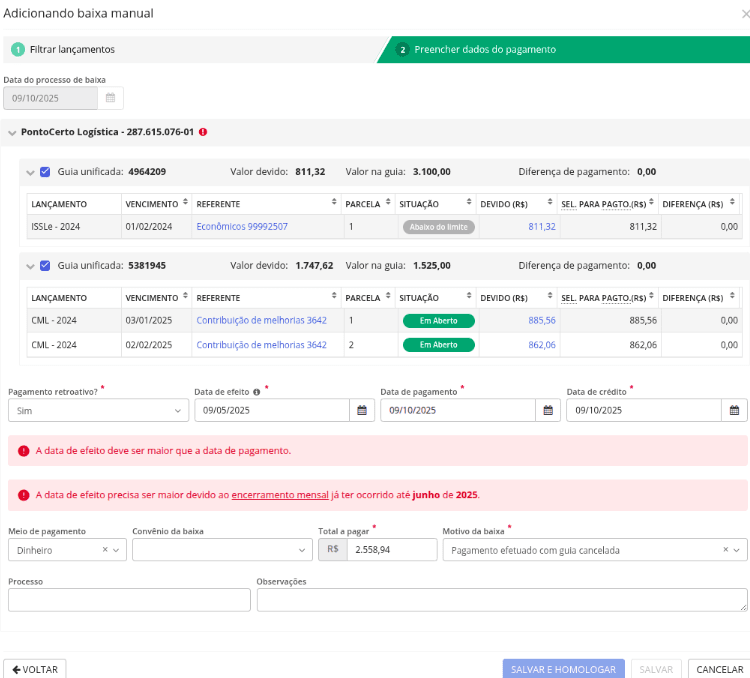Open Econômicos 99992507 link
Viewport: 750px width, 678px height.
coord(242,227)
